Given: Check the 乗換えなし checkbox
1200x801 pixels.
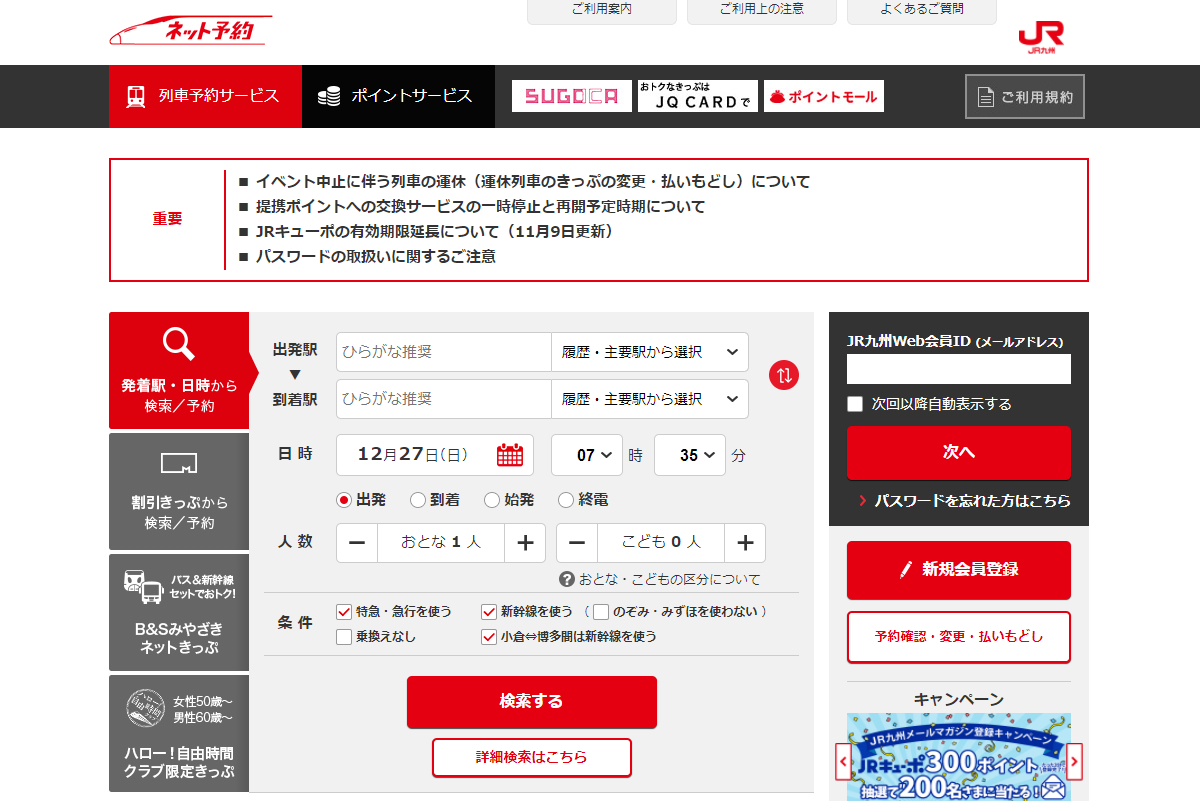Looking at the screenshot, I should click(x=345, y=636).
